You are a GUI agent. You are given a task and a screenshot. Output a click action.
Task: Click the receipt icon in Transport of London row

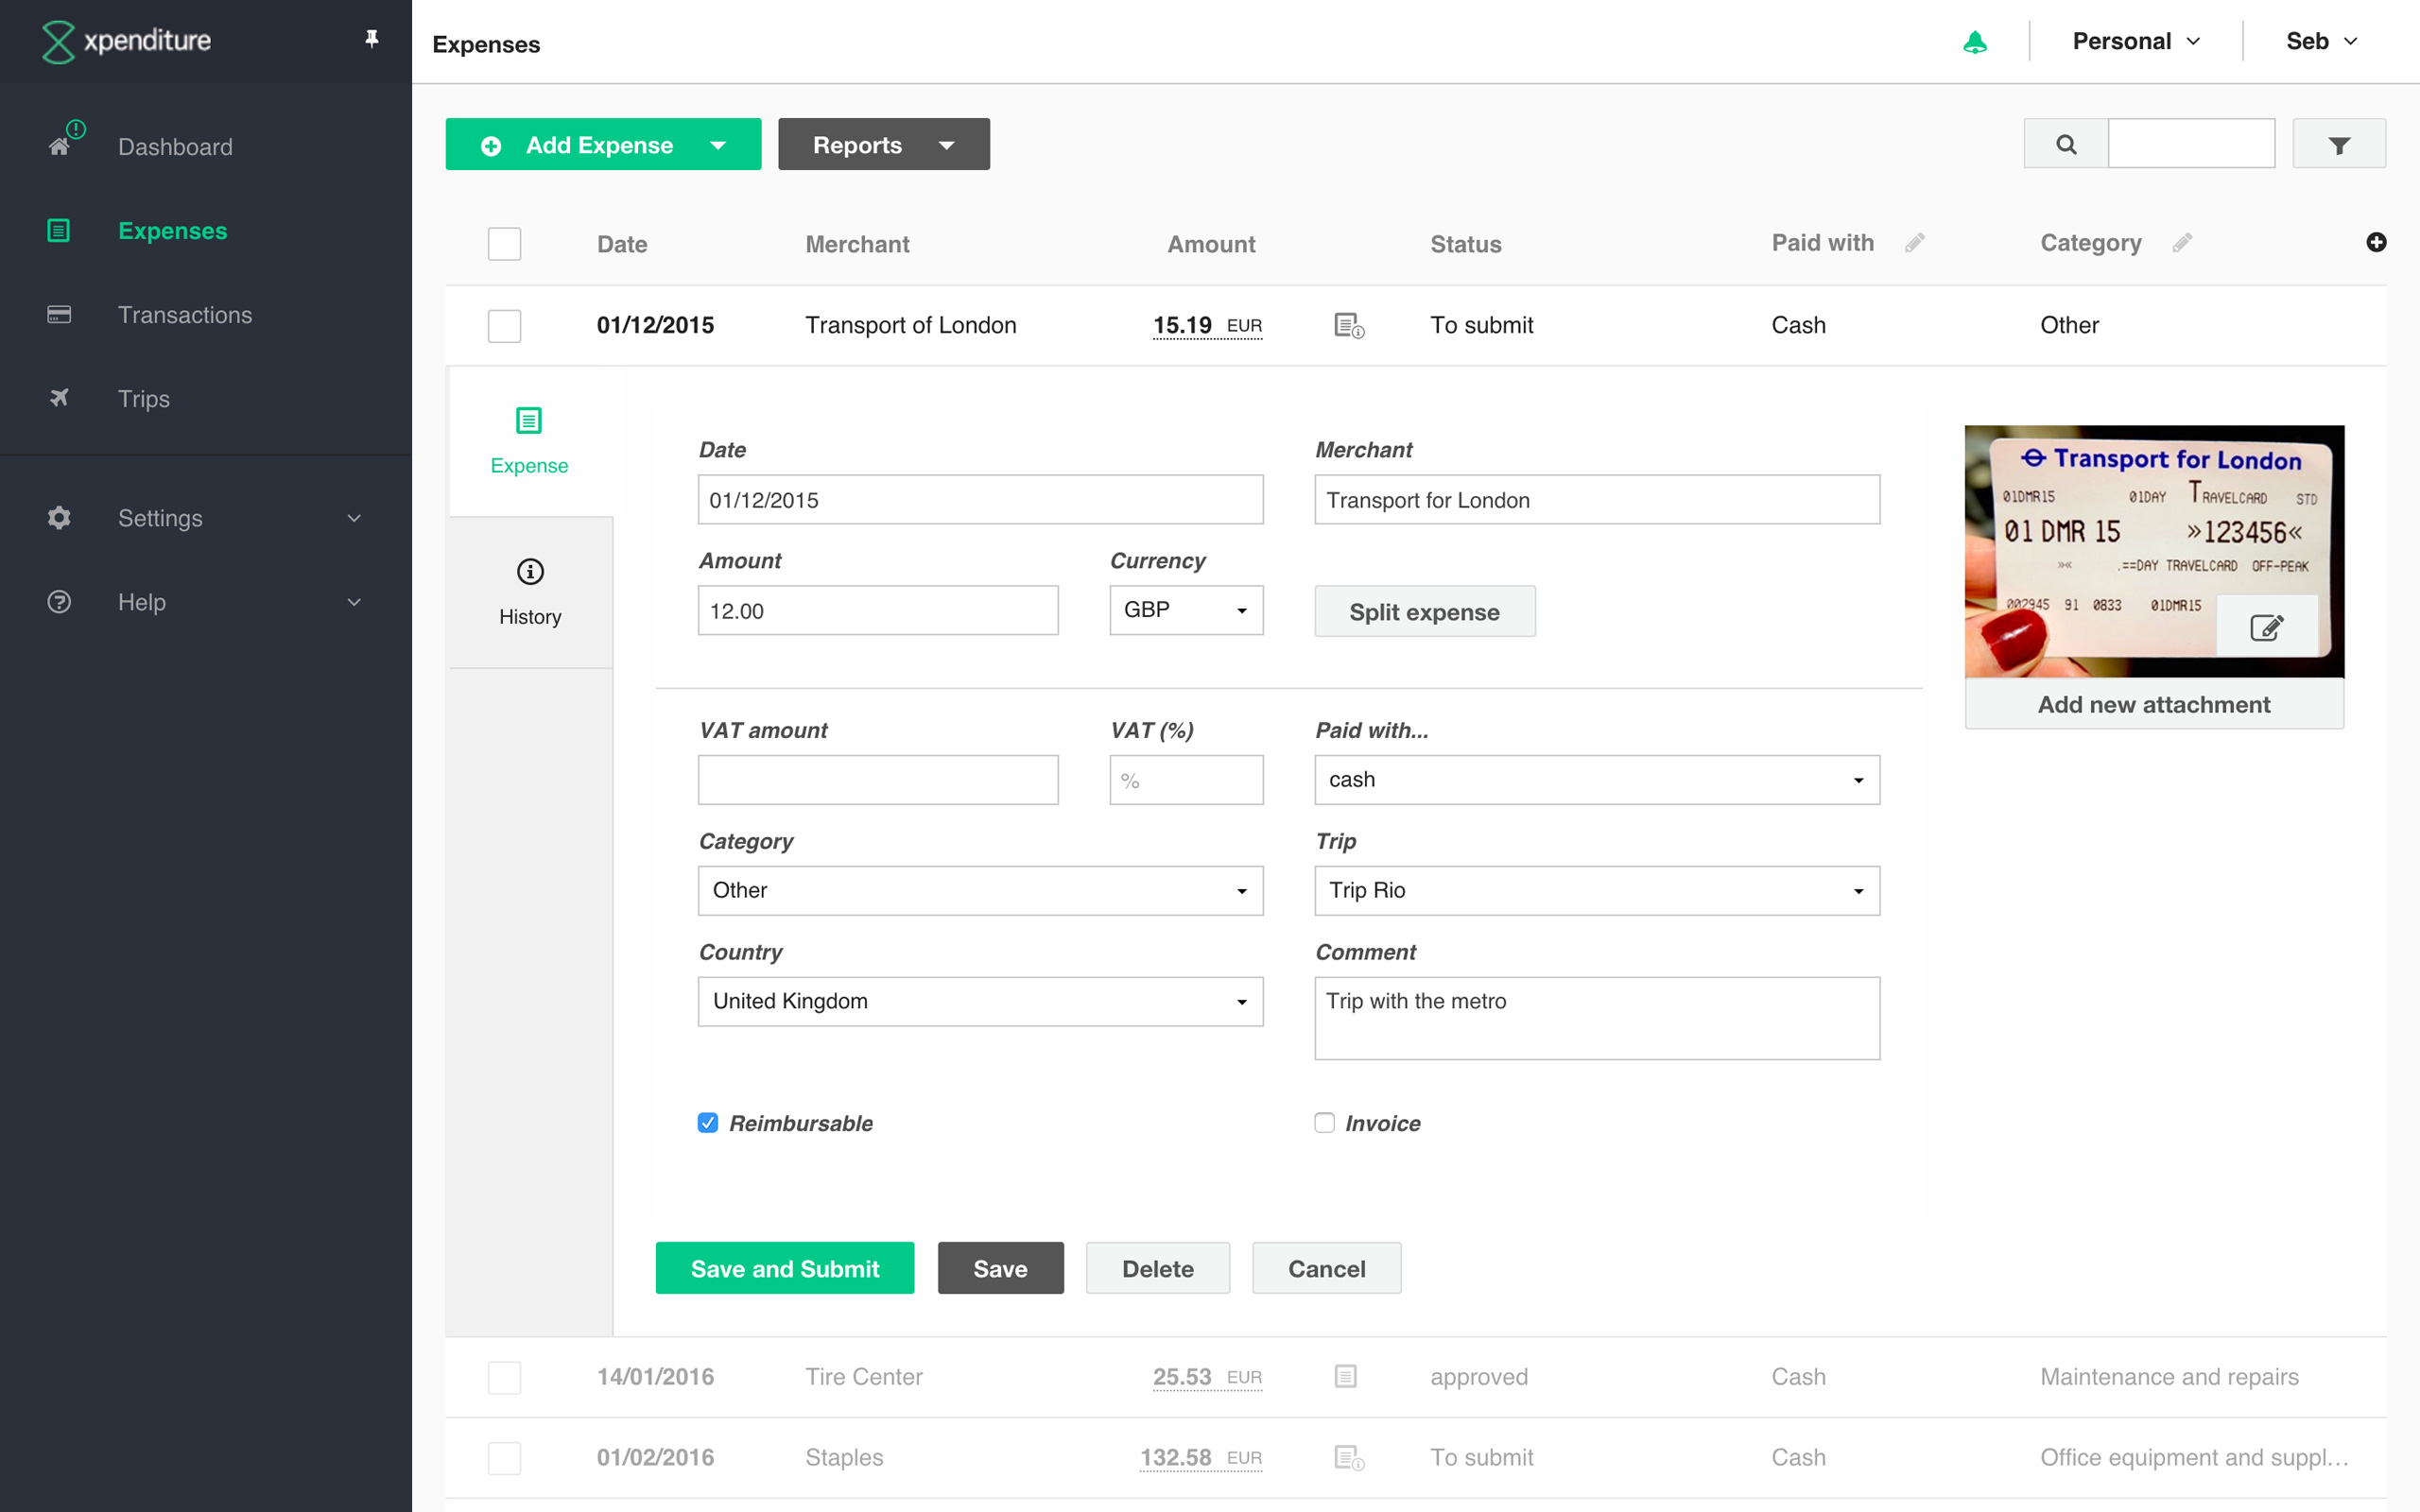(1348, 326)
